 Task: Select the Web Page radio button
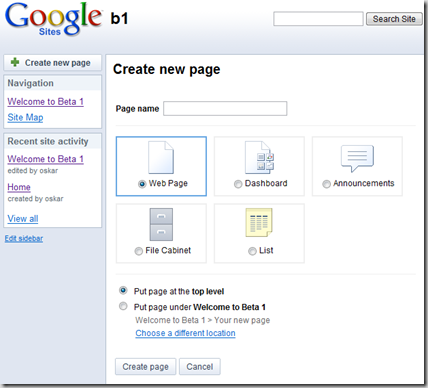(x=142, y=184)
